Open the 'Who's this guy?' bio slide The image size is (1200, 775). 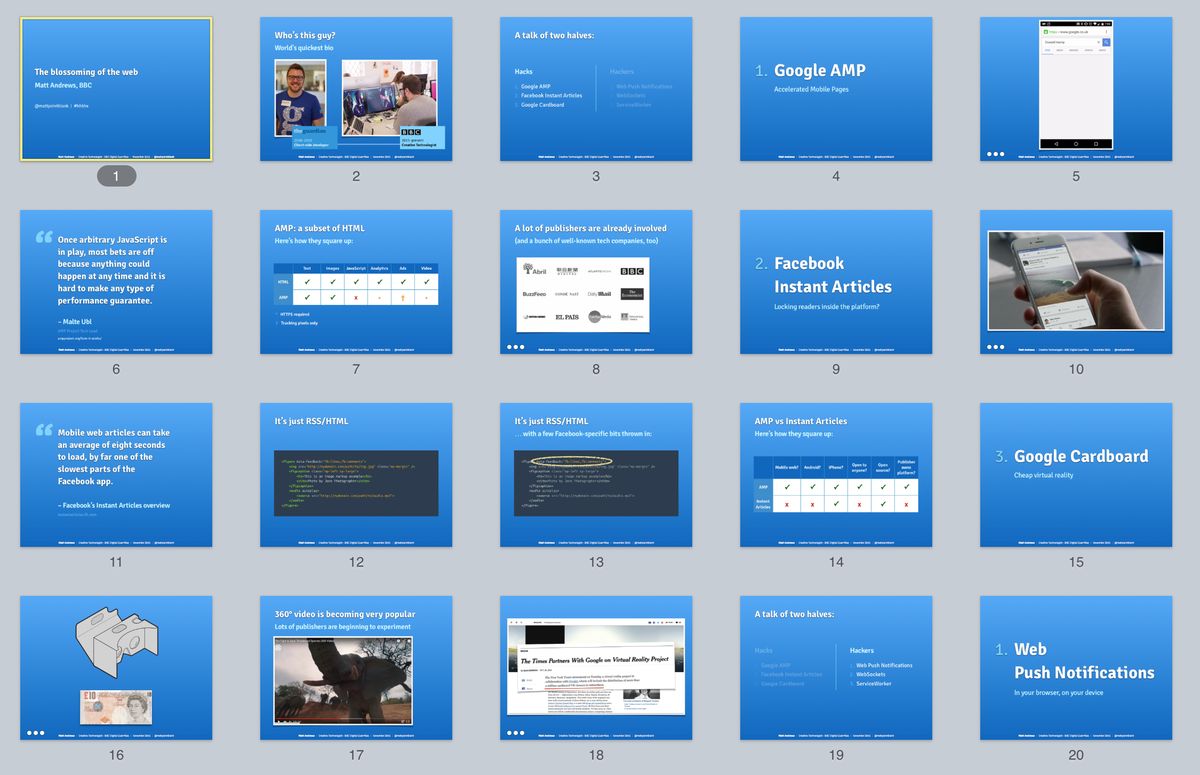coord(356,89)
